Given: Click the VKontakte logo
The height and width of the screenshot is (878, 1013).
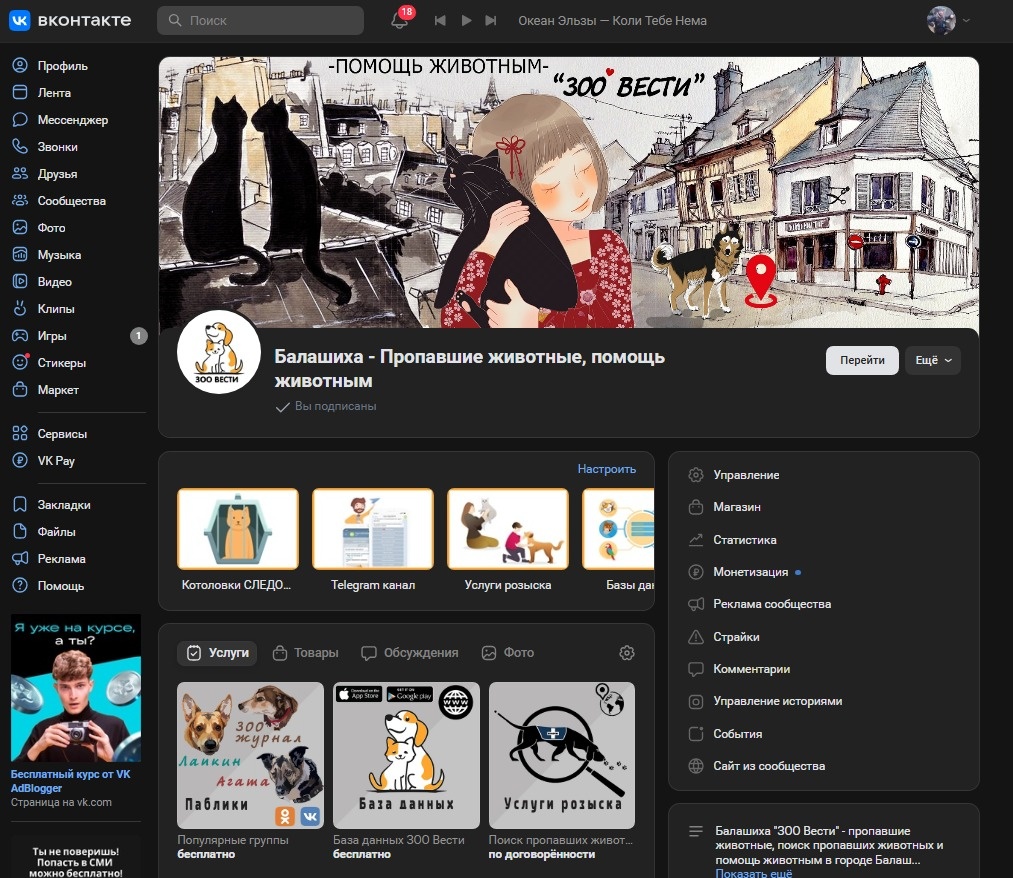Looking at the screenshot, I should click(70, 21).
